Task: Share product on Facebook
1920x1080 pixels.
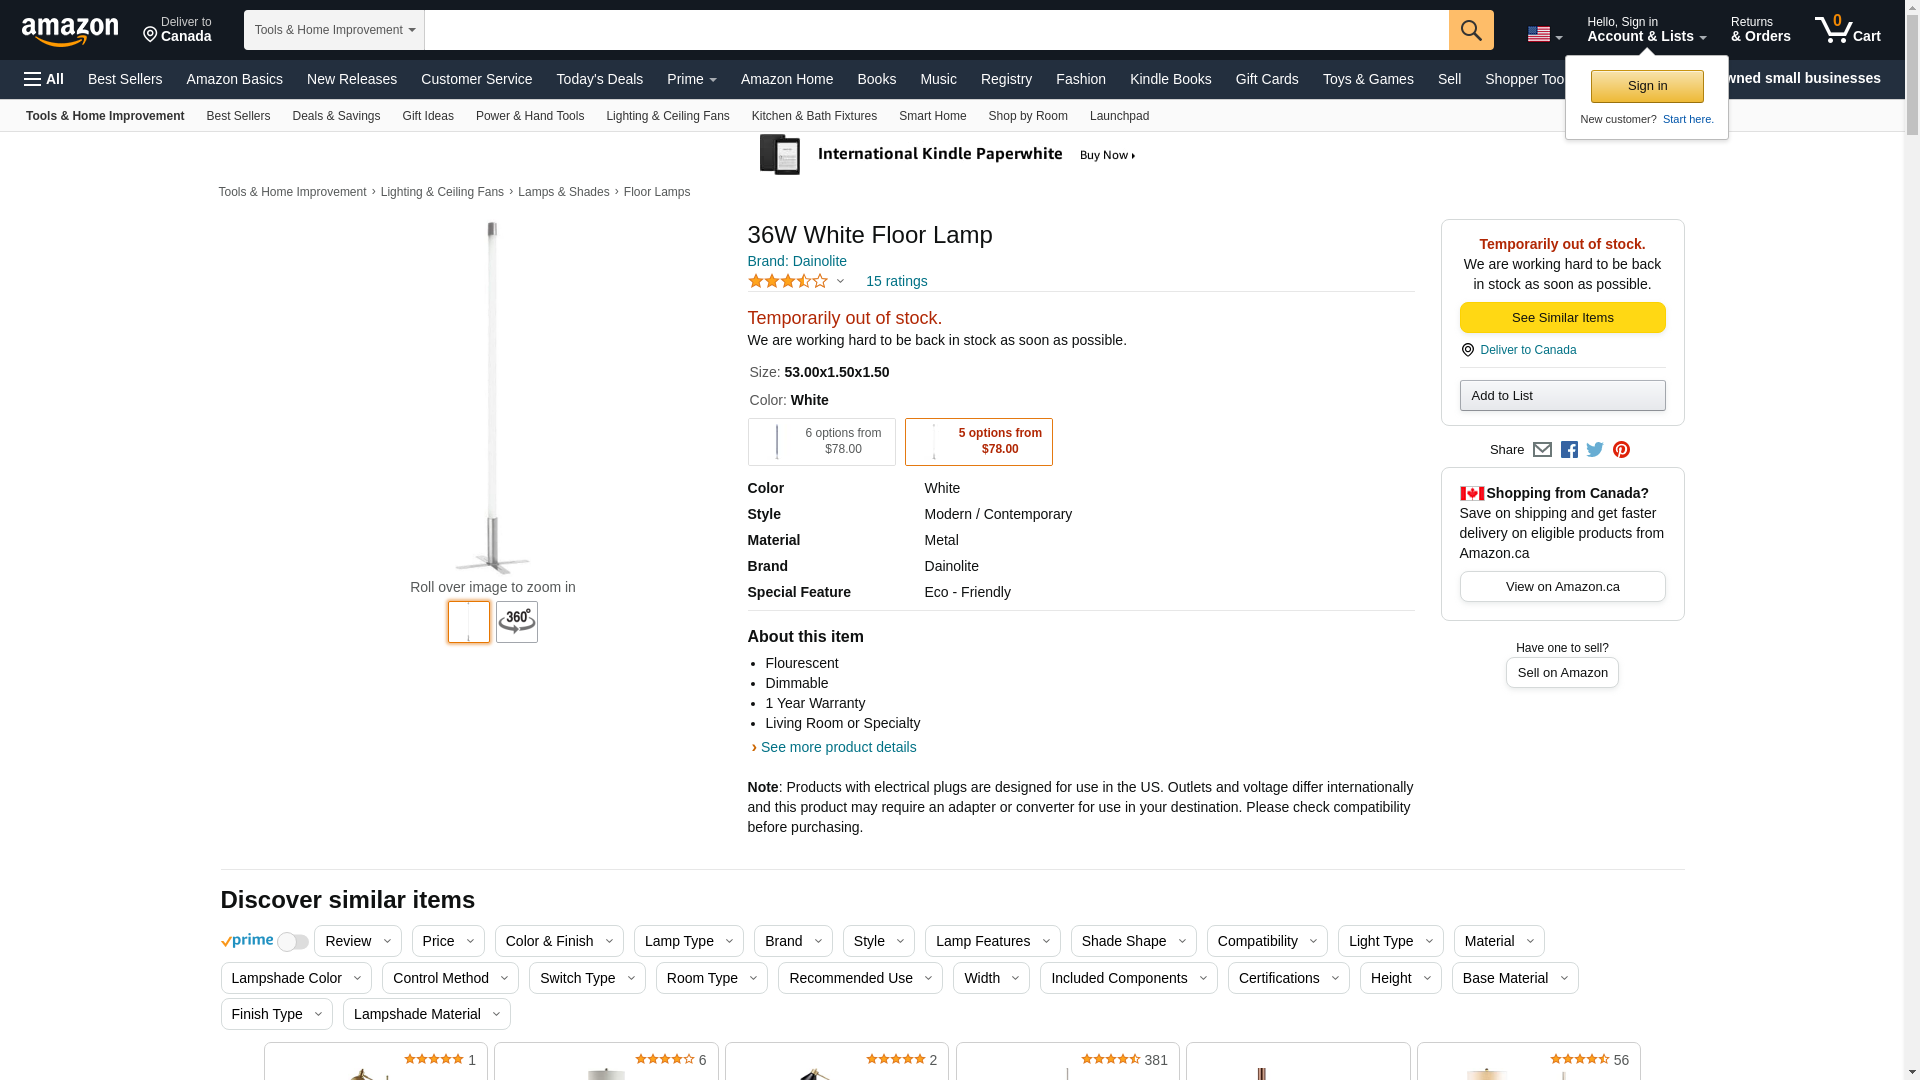Action: coord(1569,450)
